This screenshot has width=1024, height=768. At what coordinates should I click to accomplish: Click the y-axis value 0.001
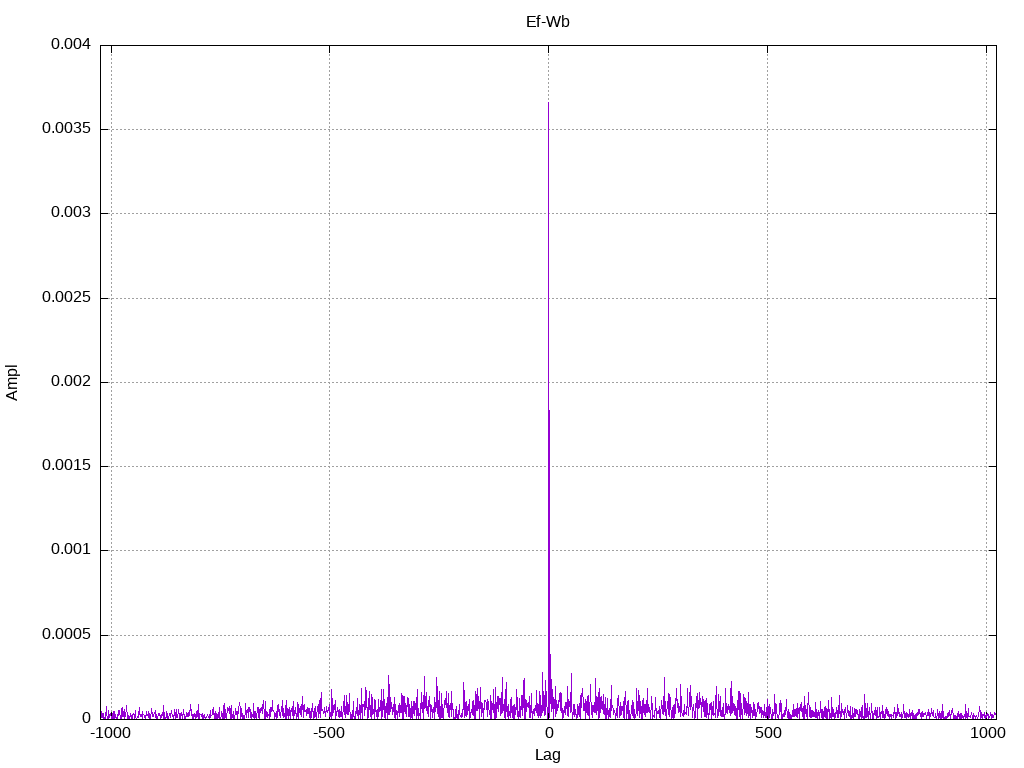pyautogui.click(x=71, y=550)
